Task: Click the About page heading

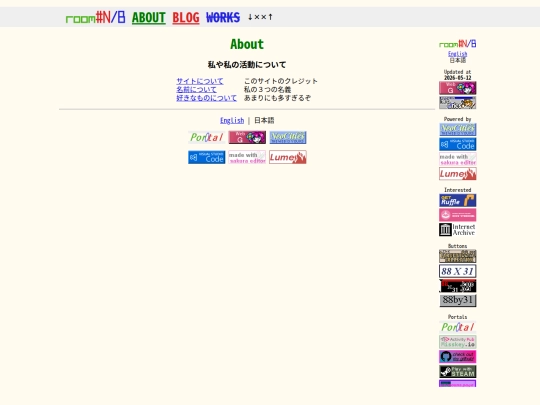Action: (247, 44)
